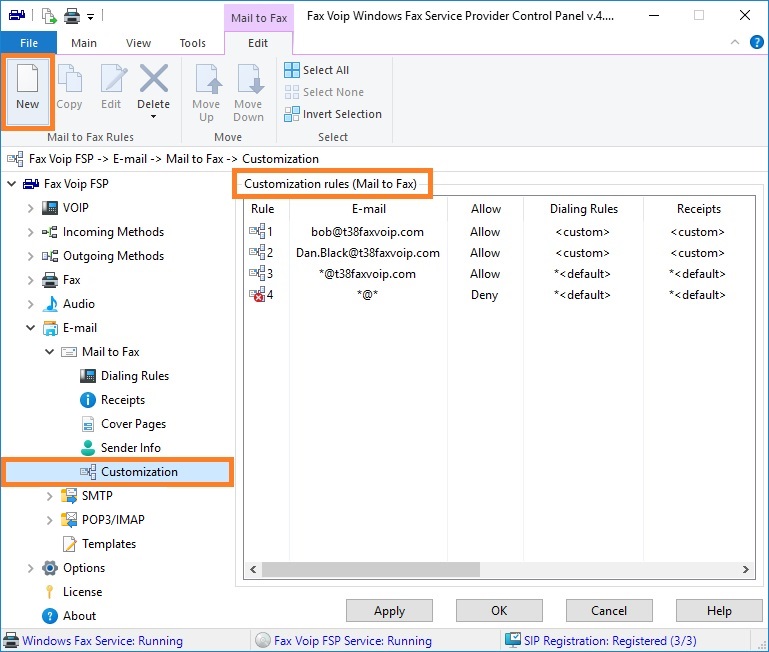
Task: Select the Fax machine icon in tree
Action: tap(50, 280)
